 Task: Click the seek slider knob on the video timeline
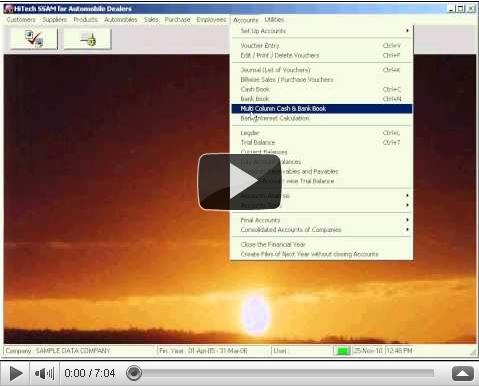click(x=134, y=373)
